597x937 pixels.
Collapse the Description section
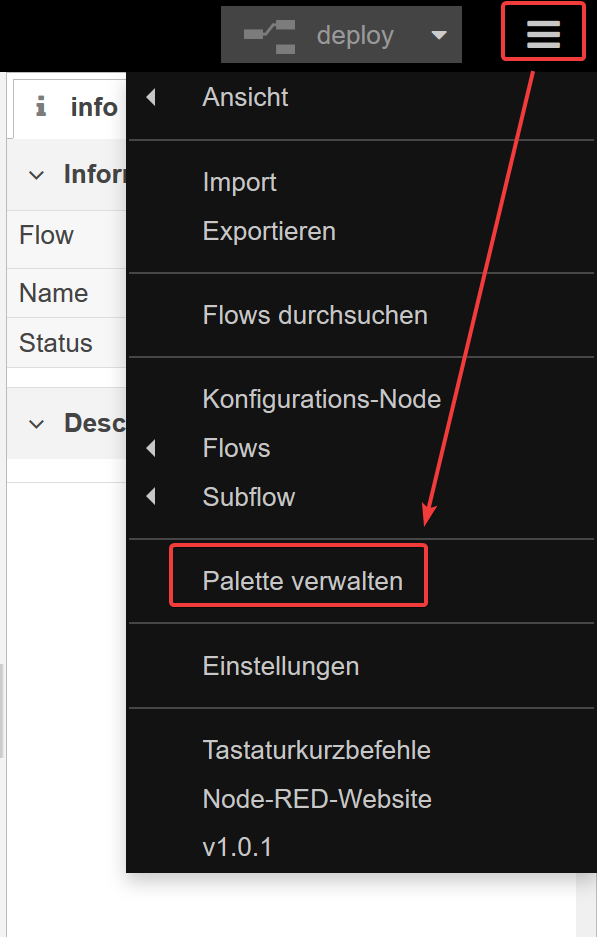36,423
